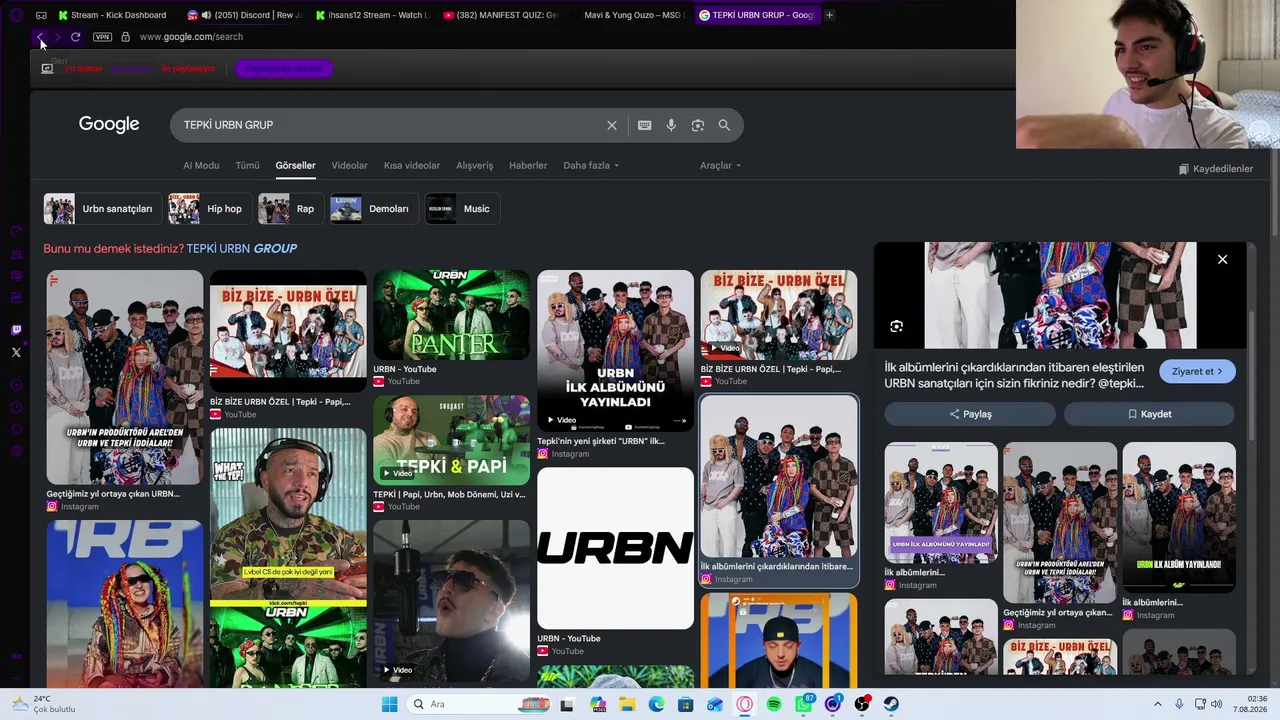This screenshot has height=720, width=1280.
Task: Go to Google home via logo
Action: (x=109, y=124)
